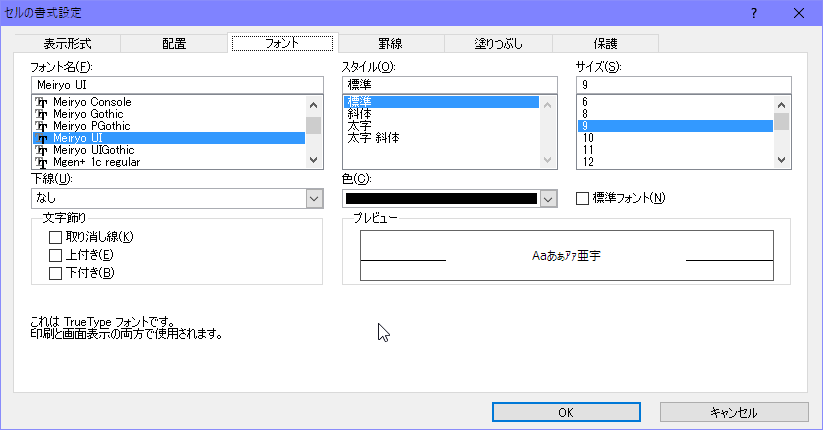This screenshot has height=430, width=823.
Task: Choose font size 11
Action: click(x=675, y=150)
